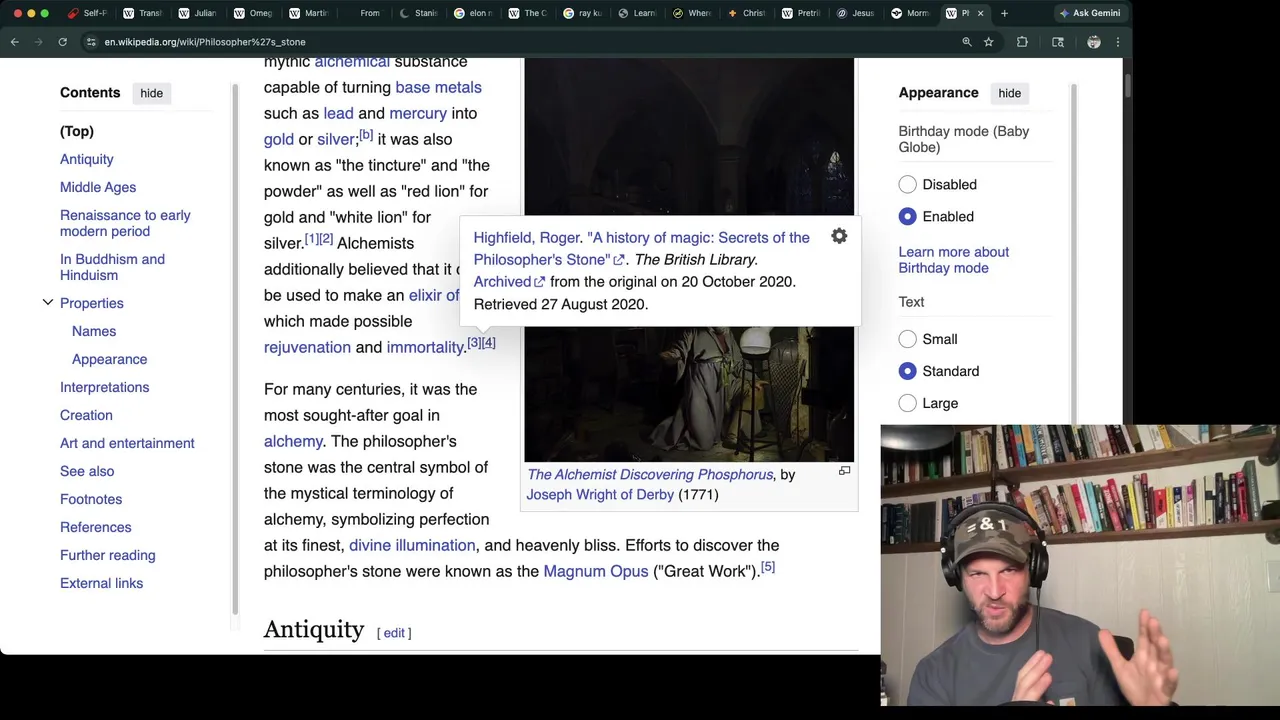Viewport: 1280px width, 720px height.
Task: Click the Ask Gemini button
Action: (x=1090, y=13)
